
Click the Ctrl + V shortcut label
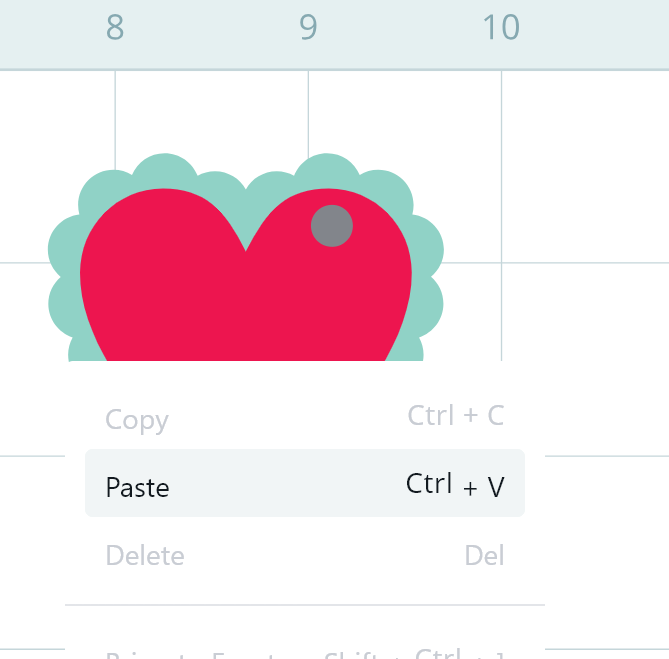[455, 485]
